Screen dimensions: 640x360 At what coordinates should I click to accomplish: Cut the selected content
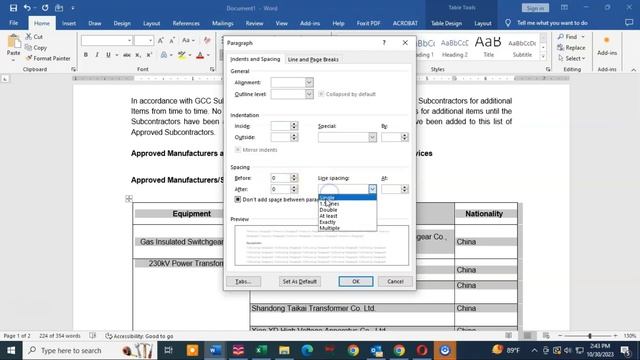point(34,37)
